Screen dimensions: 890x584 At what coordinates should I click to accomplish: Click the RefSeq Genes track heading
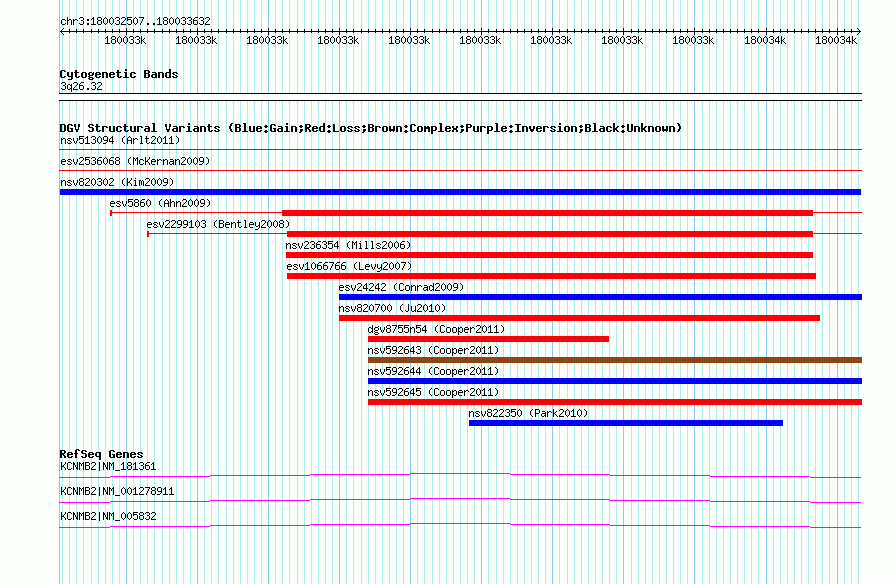[101, 454]
